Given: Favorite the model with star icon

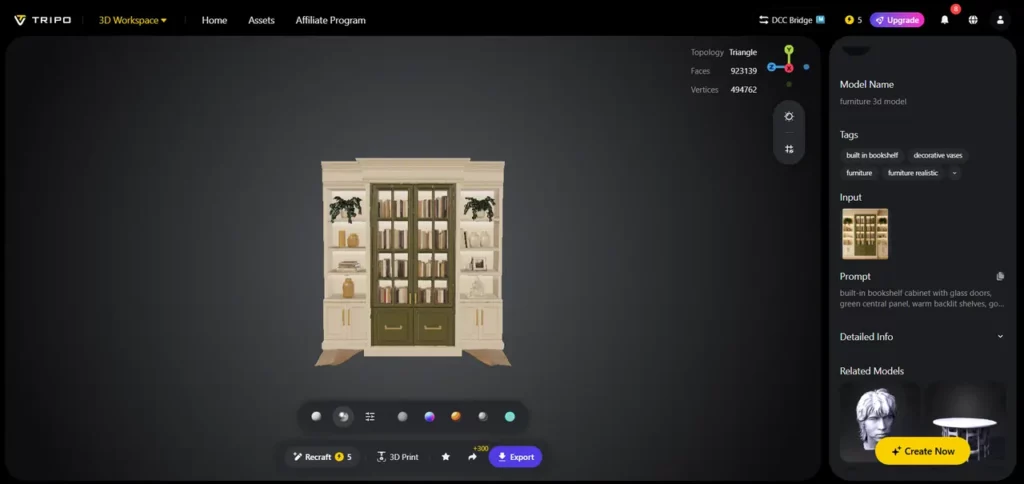Looking at the screenshot, I should click(445, 457).
